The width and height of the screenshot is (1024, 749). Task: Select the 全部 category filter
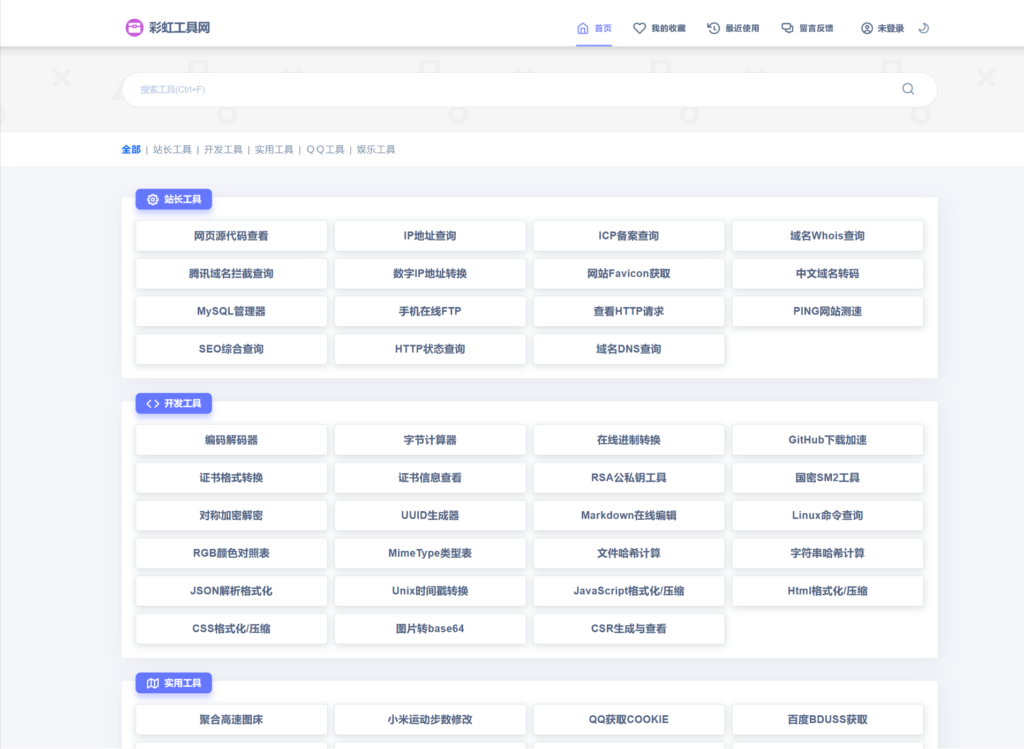point(130,149)
